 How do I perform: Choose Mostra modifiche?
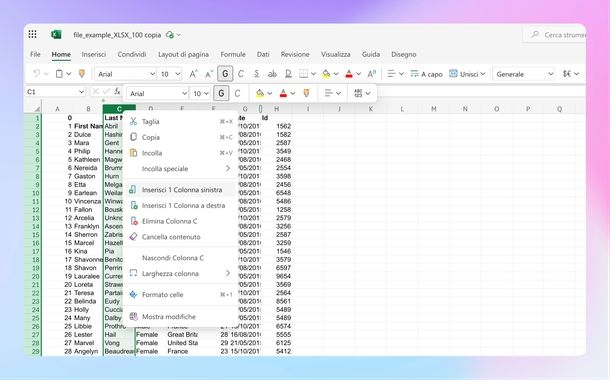181,317
